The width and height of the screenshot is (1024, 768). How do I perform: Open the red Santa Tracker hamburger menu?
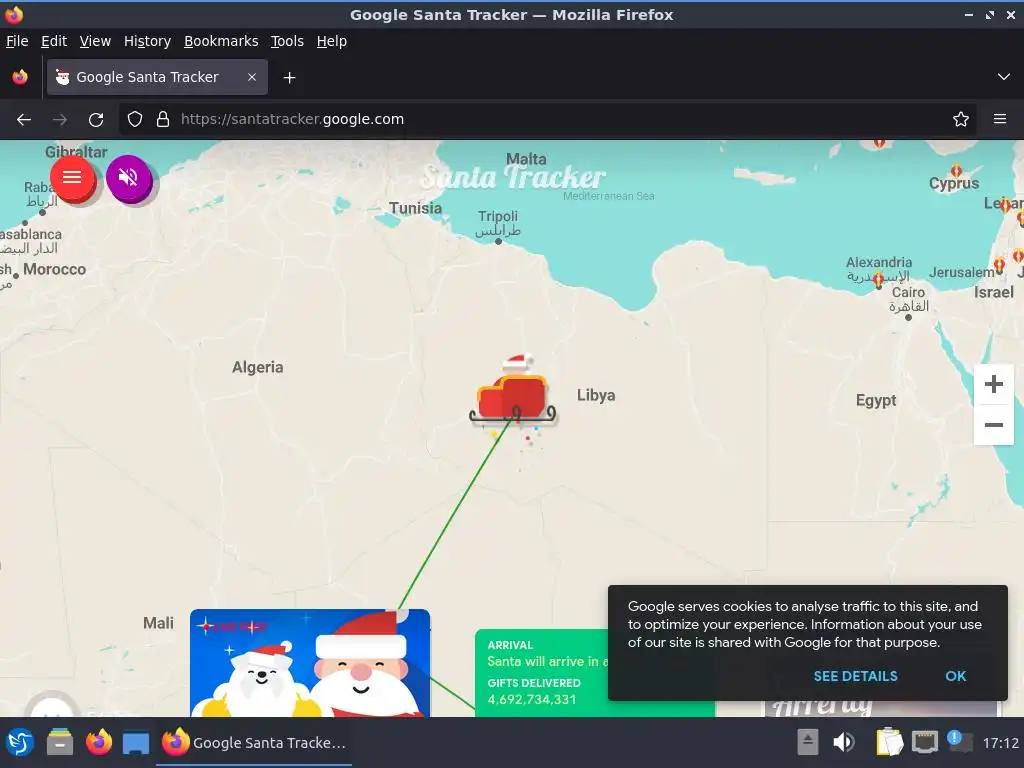point(72,177)
